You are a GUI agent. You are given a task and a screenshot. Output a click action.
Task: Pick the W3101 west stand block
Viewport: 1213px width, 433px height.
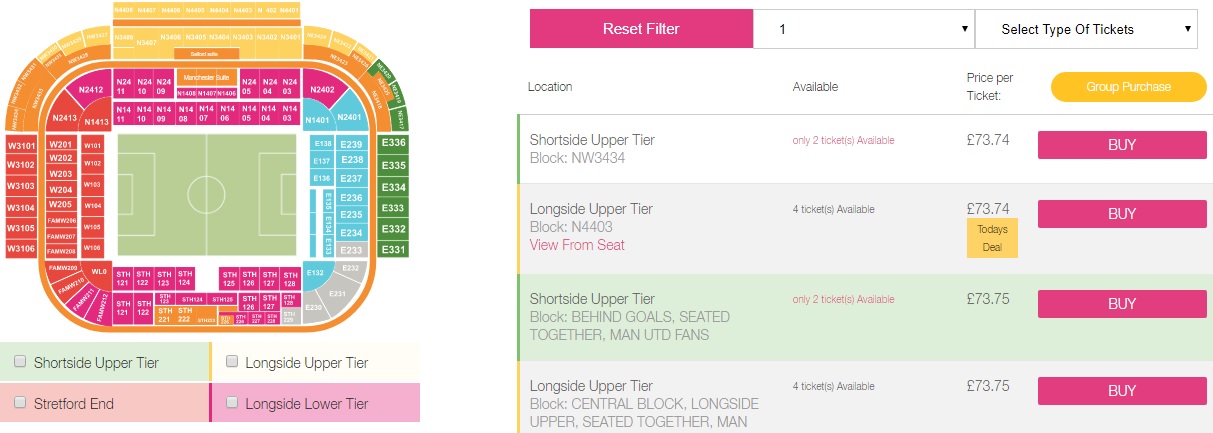coord(21,146)
